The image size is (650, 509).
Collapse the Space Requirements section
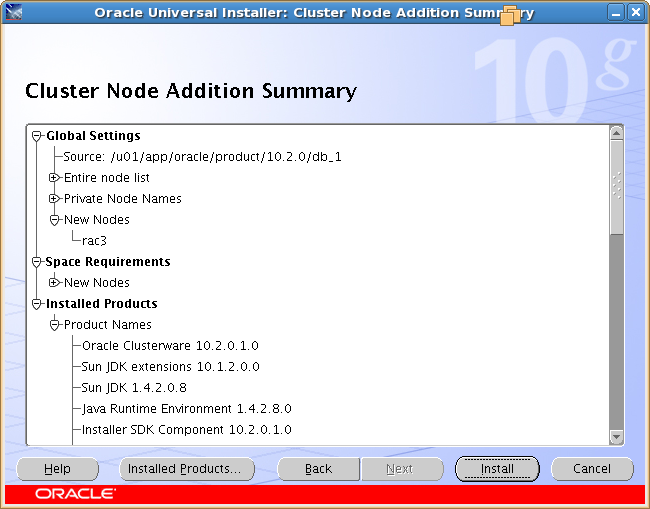click(x=36, y=262)
